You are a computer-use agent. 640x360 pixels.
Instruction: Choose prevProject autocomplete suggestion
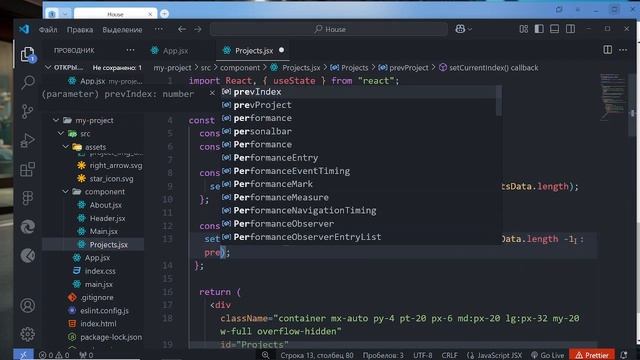(x=358, y=105)
